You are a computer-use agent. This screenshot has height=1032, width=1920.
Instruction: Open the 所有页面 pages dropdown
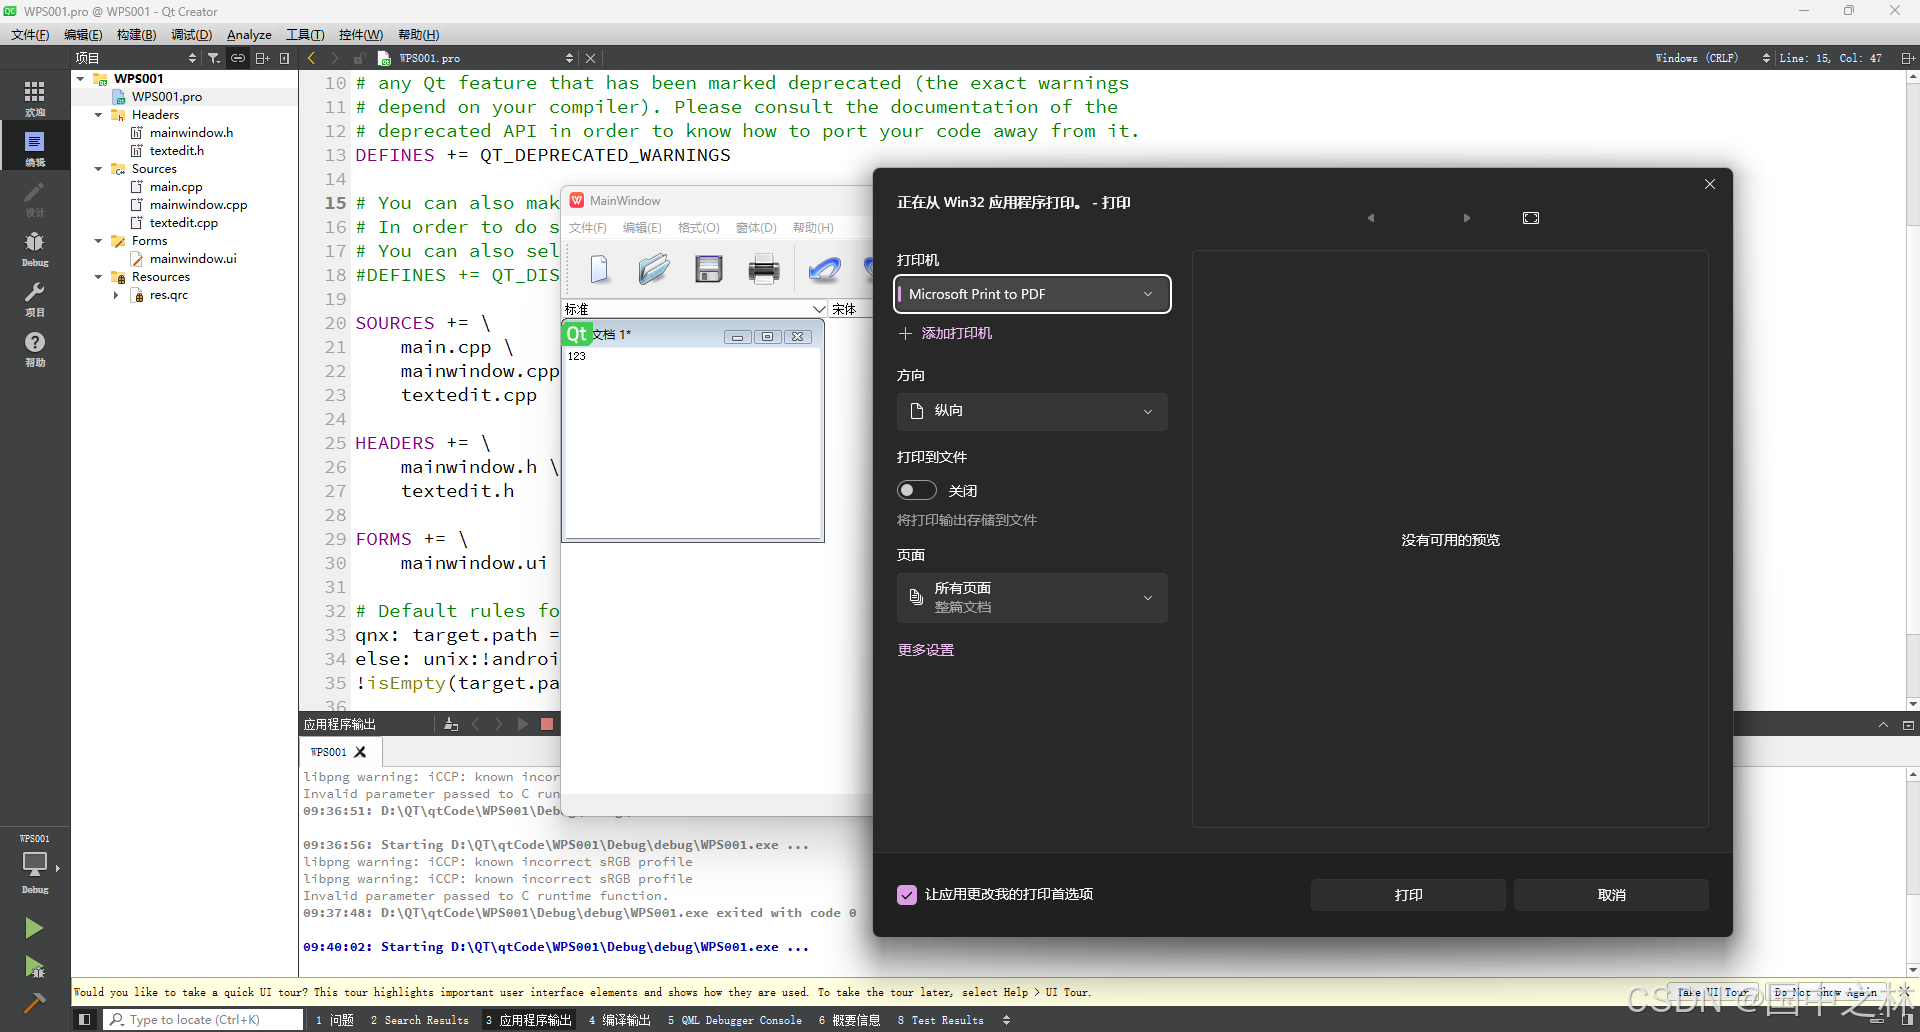click(1032, 598)
